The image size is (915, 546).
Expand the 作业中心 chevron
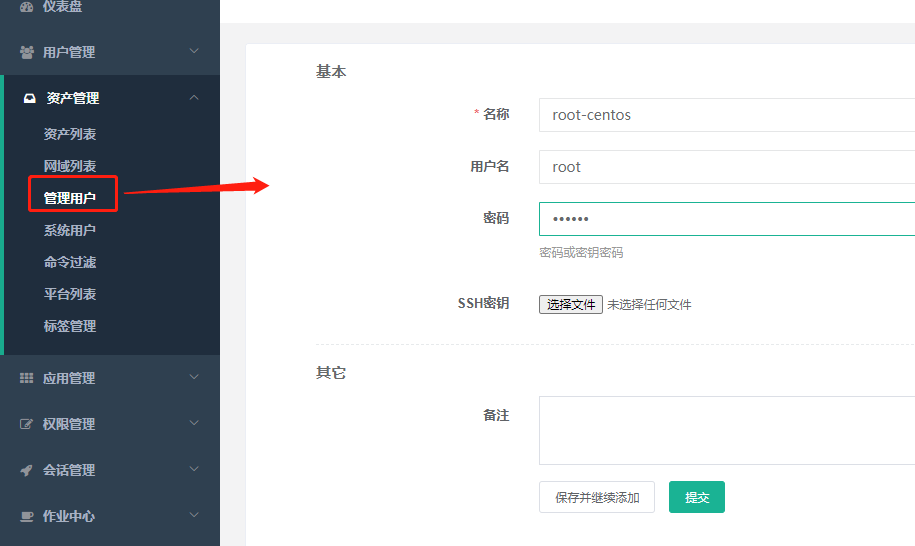194,515
